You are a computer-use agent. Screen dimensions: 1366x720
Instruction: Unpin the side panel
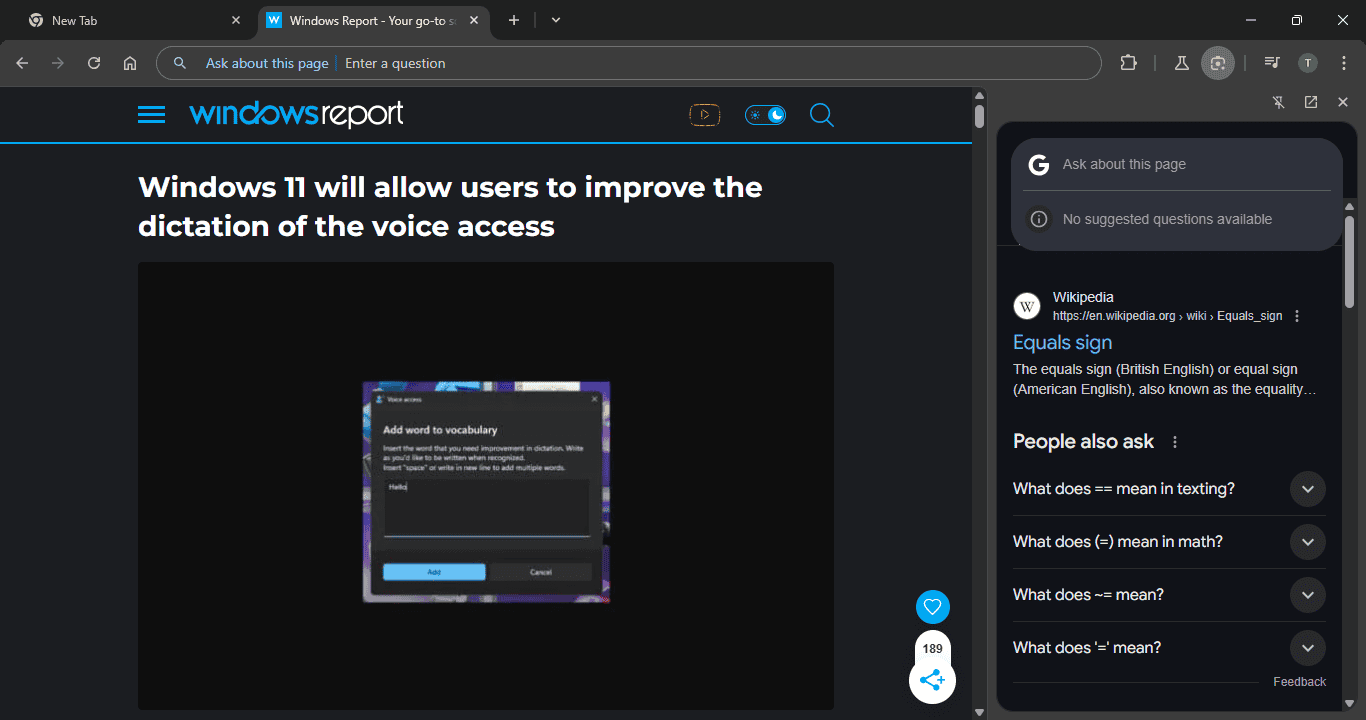1279,102
